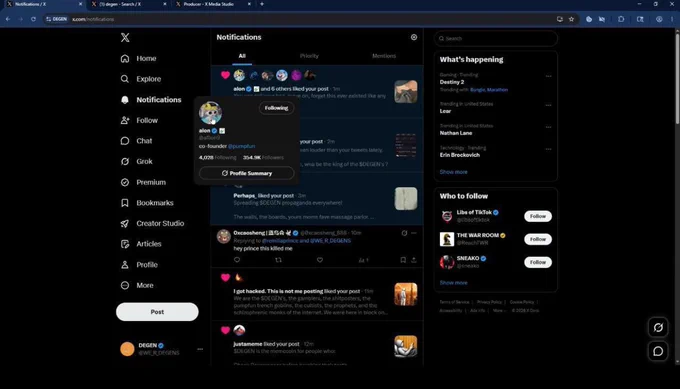Open thumbnail of post liked by justameme
The width and height of the screenshot is (680, 389).
406,346
